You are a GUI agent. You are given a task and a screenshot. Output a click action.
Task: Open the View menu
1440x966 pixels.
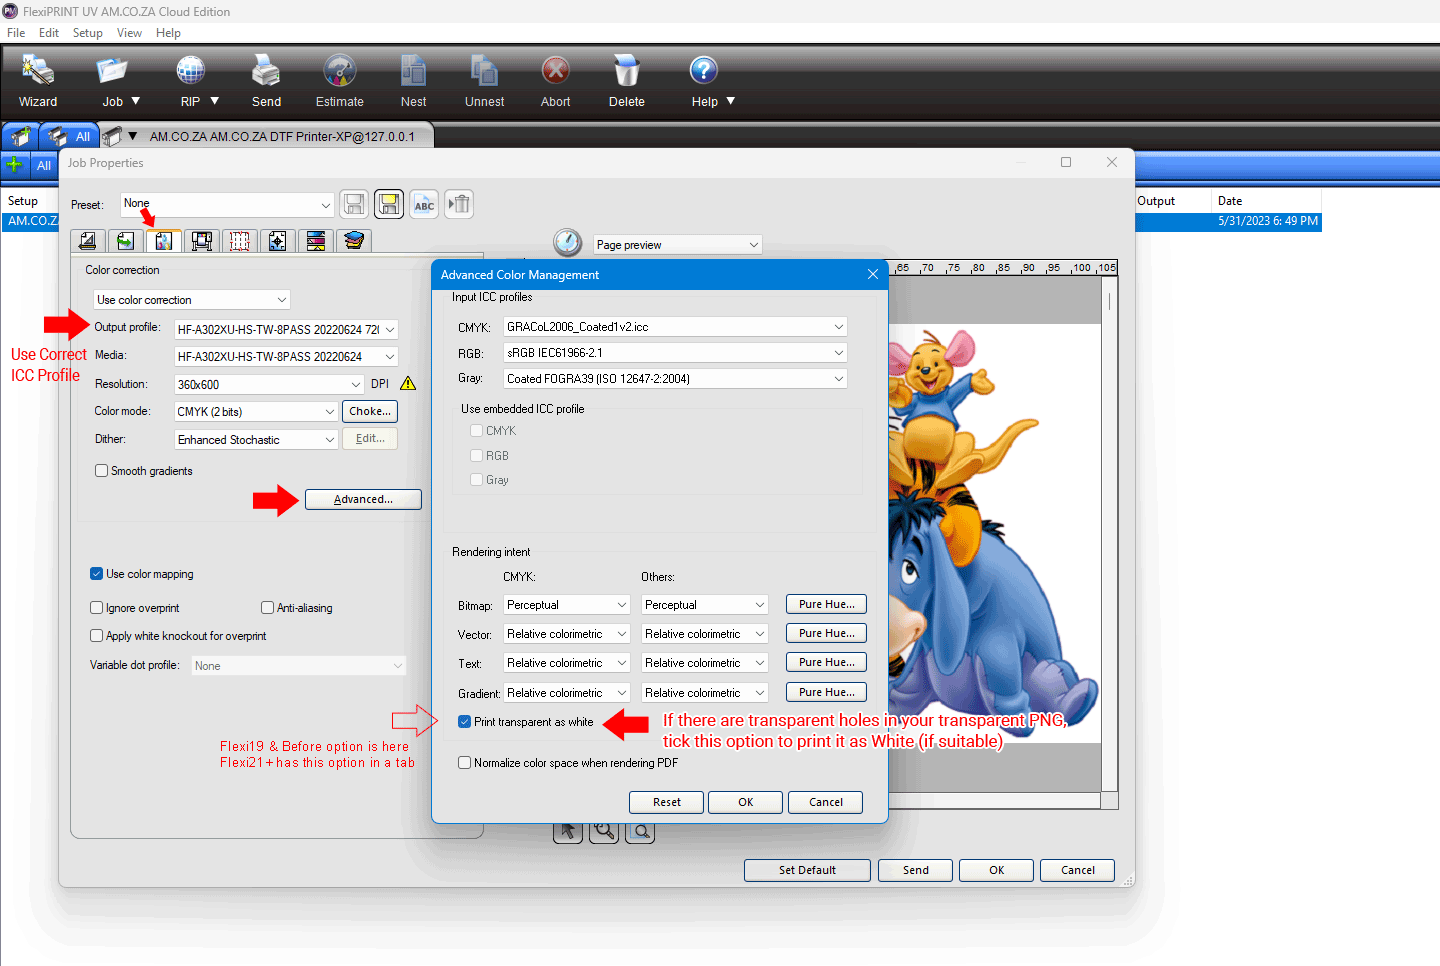coord(129,33)
